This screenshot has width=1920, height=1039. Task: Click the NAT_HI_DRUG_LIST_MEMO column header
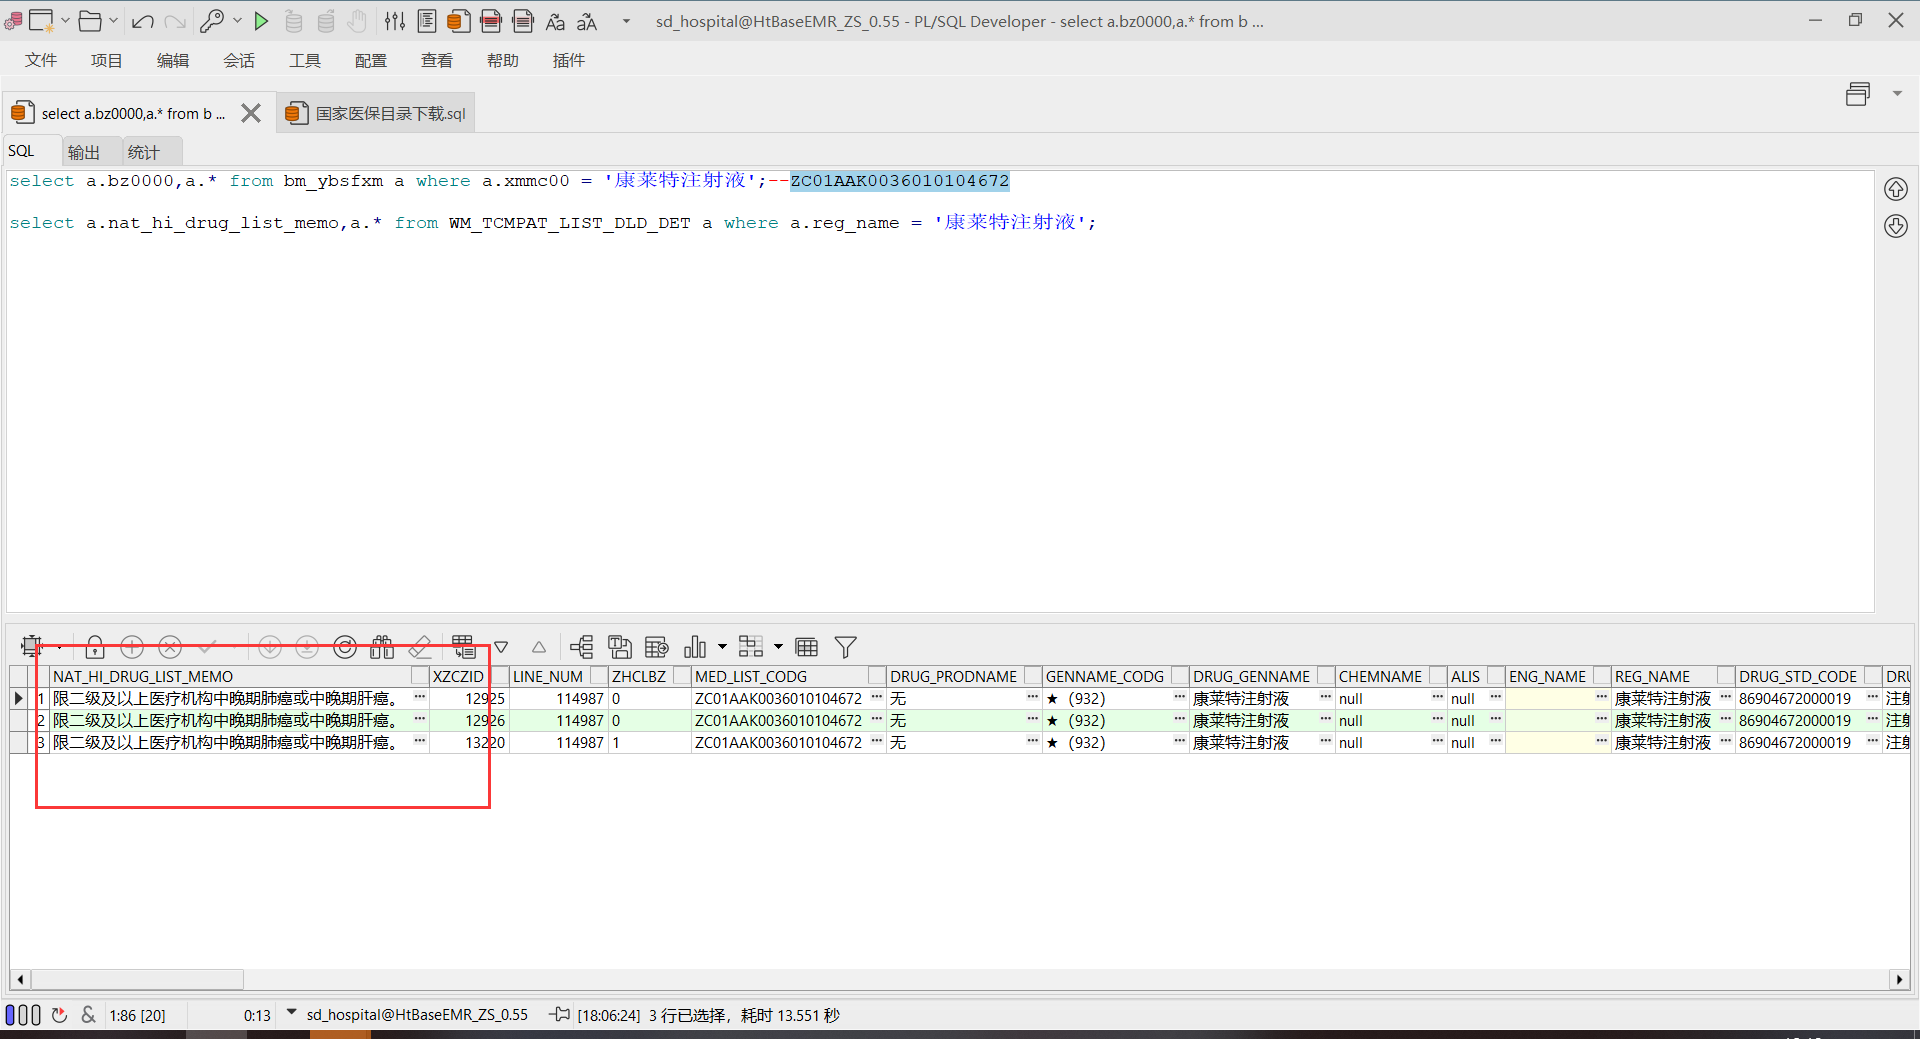pyautogui.click(x=239, y=677)
